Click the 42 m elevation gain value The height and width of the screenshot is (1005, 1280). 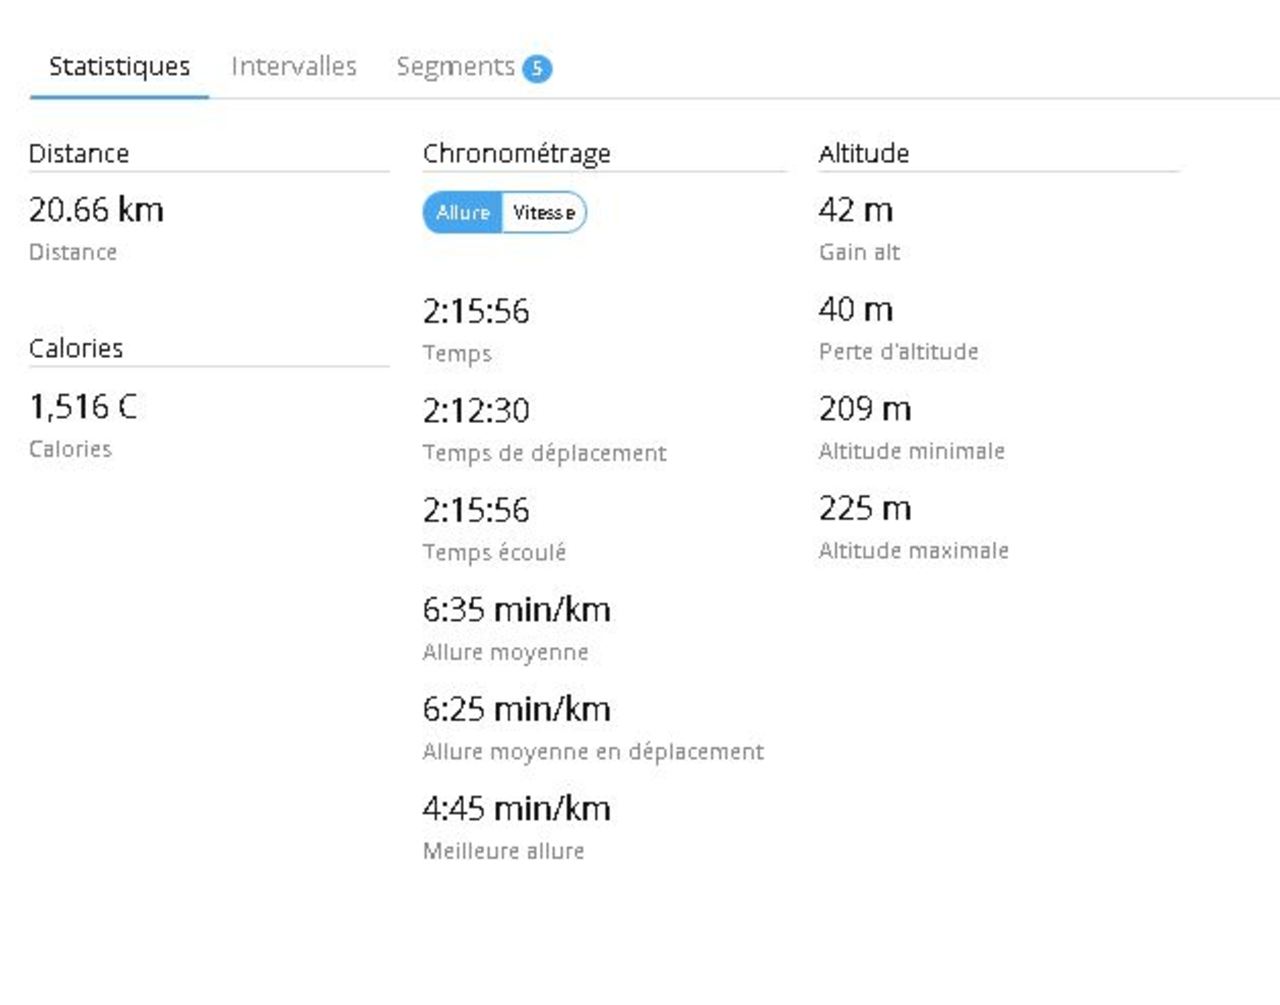(855, 210)
